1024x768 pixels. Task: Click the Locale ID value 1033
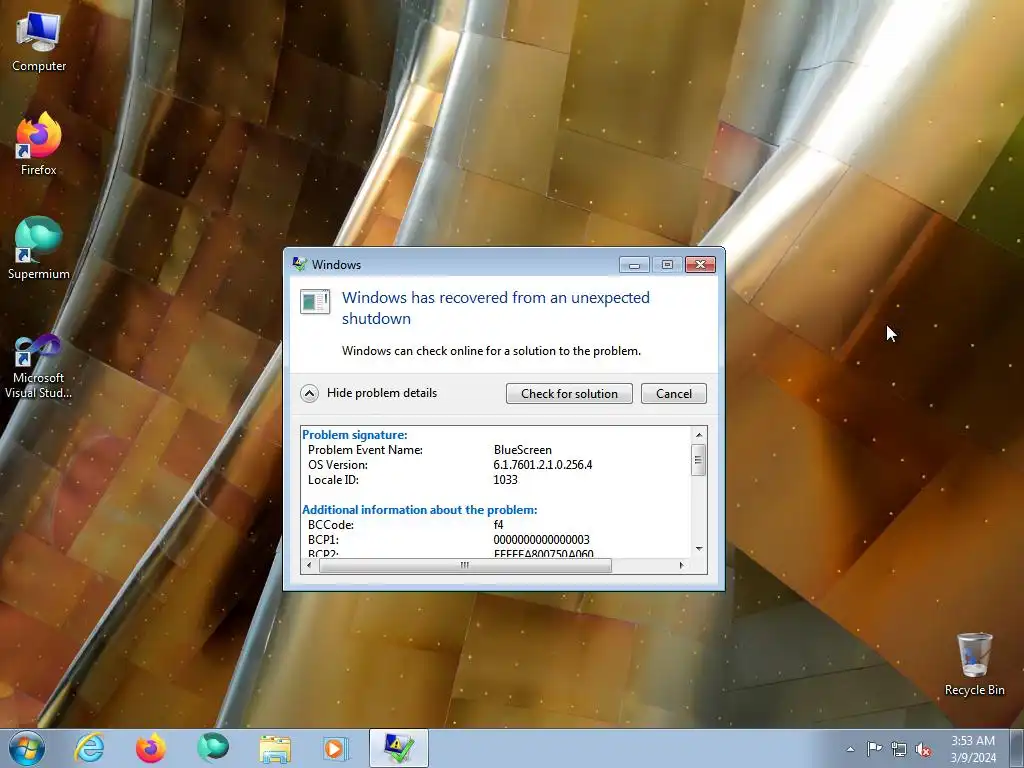coord(505,480)
